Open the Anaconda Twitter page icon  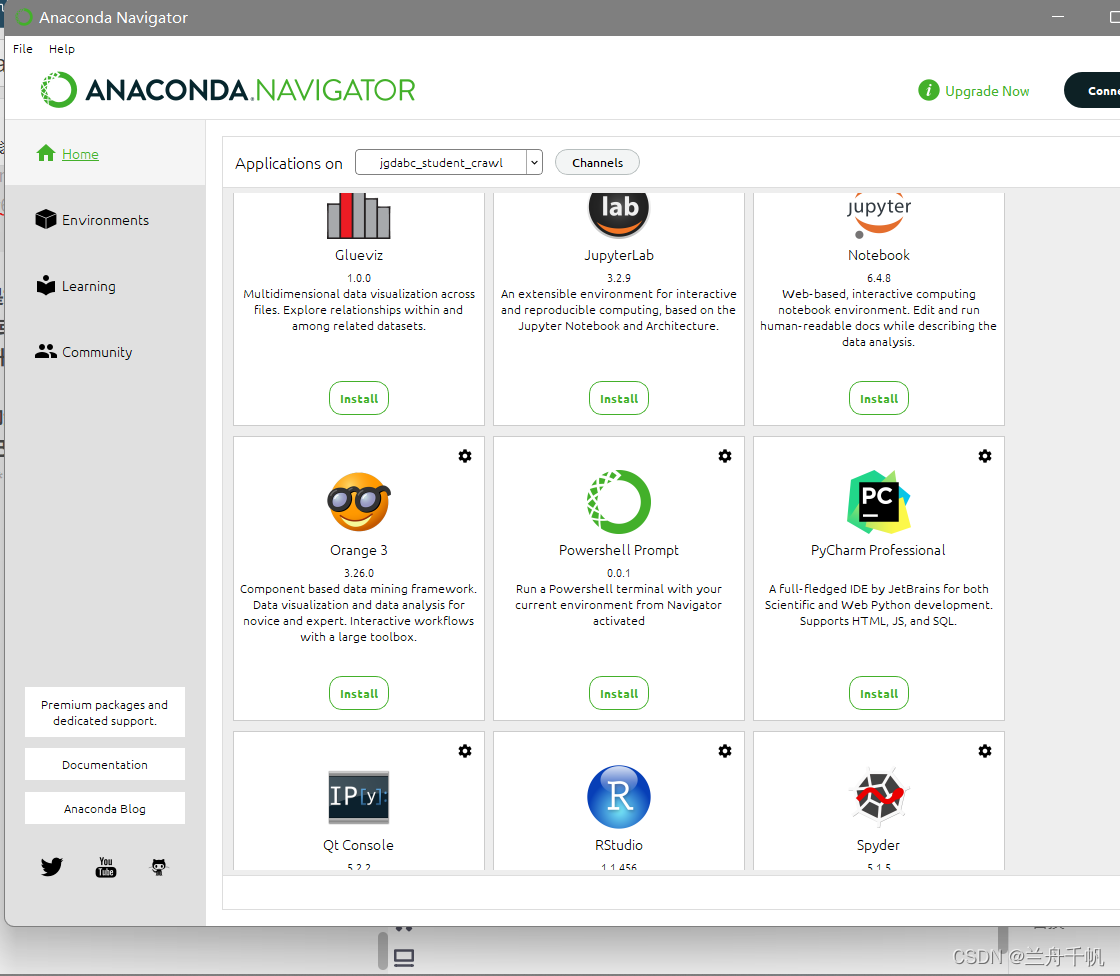(x=51, y=867)
